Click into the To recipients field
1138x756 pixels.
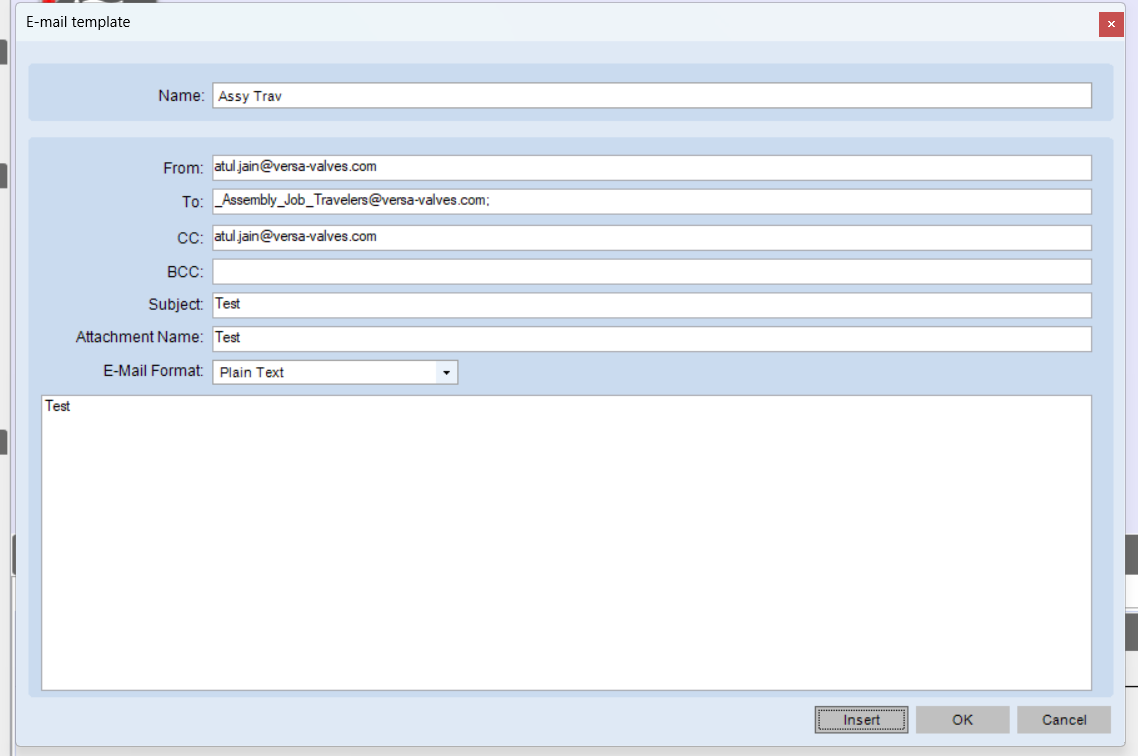[x=652, y=202]
